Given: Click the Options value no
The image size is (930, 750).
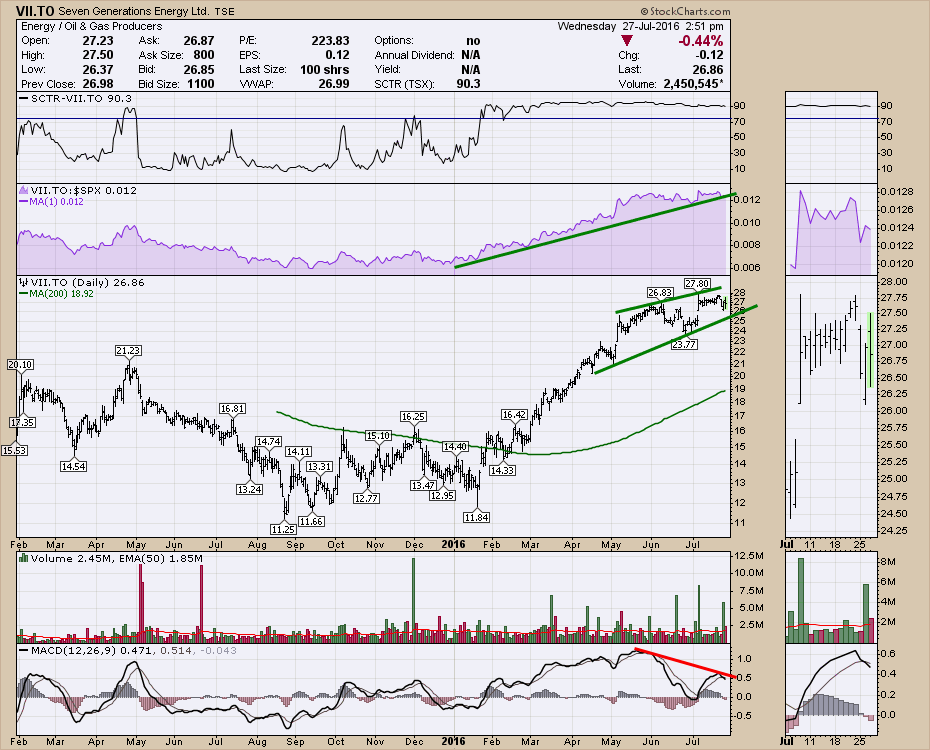Looking at the screenshot, I should 473,40.
